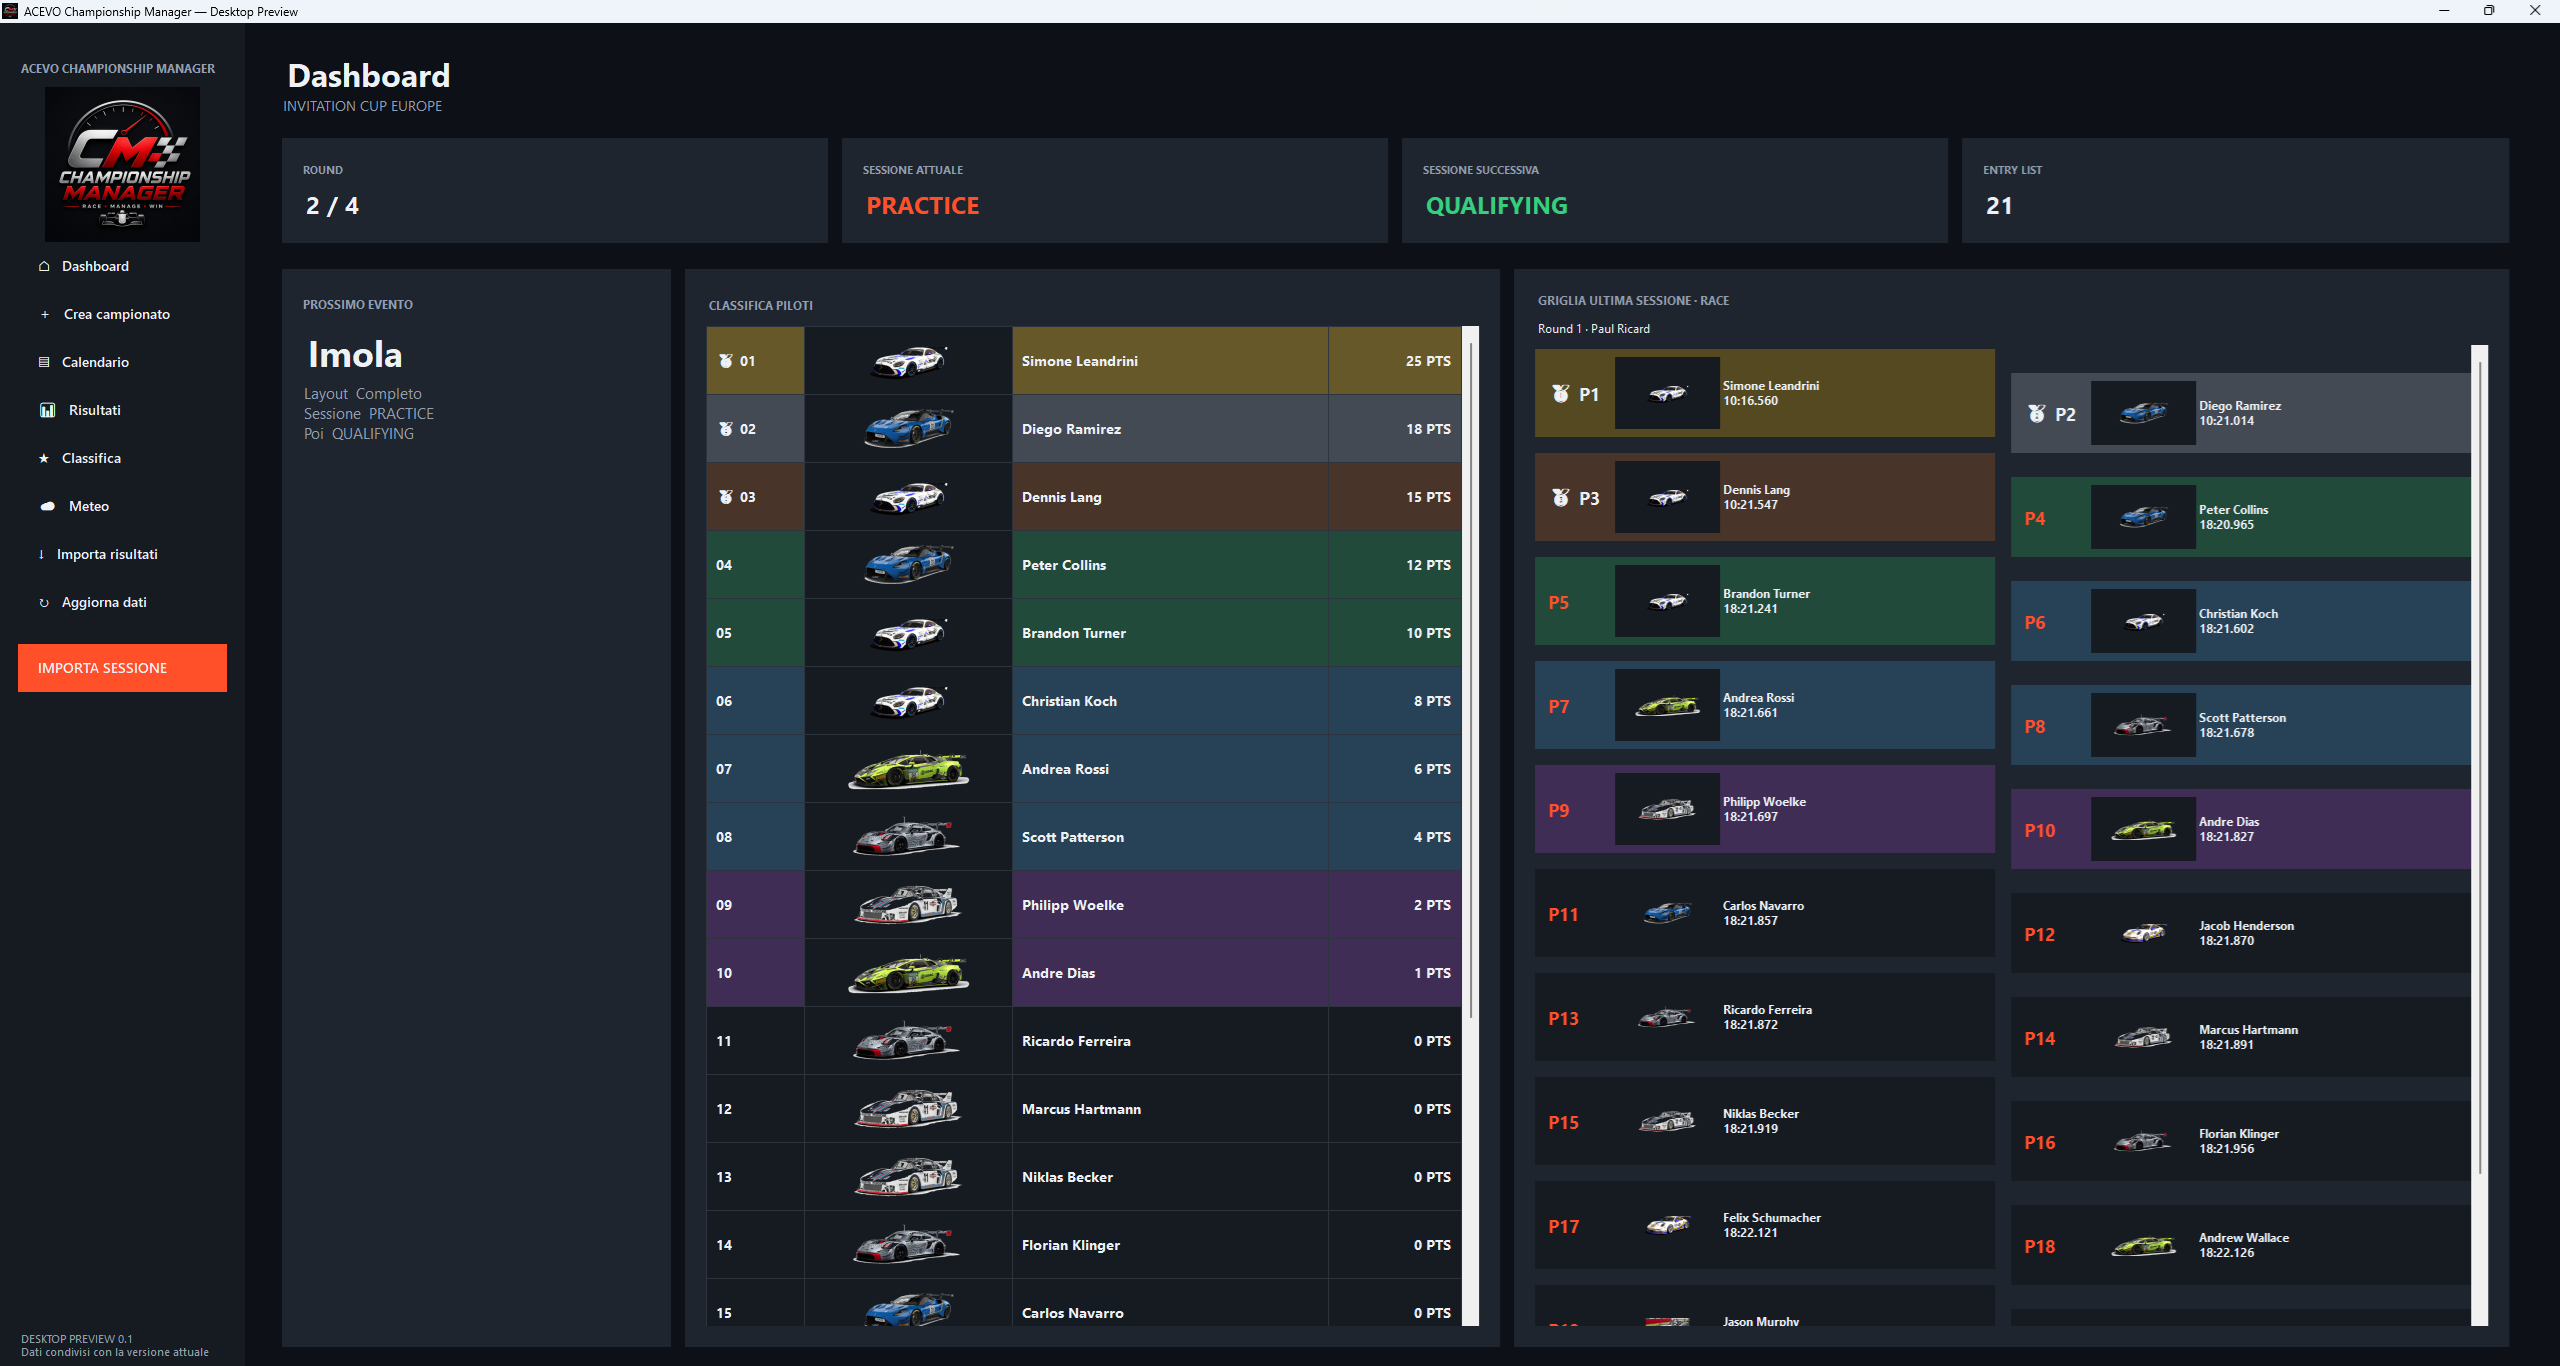Click Scott Patterson's name in the standings table
The width and height of the screenshot is (2560, 1366).
coord(1073,837)
